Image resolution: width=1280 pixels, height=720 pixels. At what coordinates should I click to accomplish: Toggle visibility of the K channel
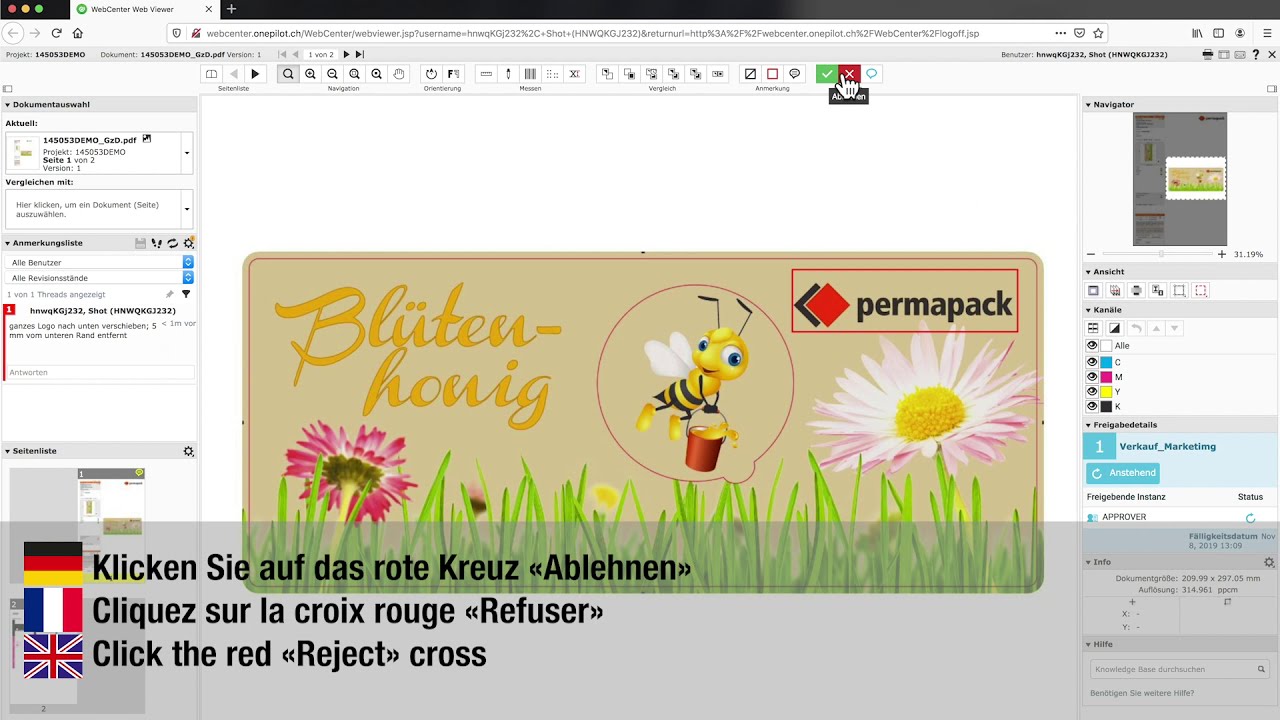1092,406
